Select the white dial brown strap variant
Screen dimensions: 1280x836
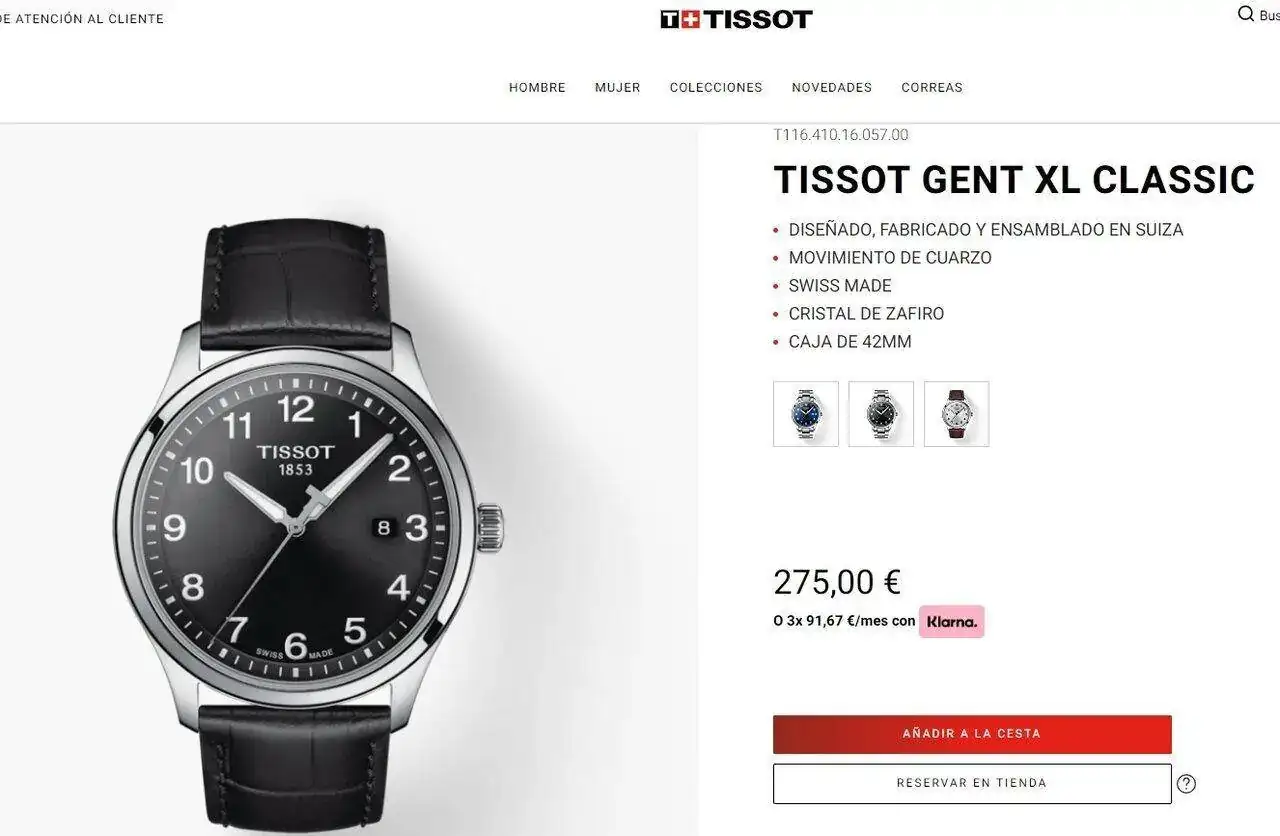click(956, 414)
